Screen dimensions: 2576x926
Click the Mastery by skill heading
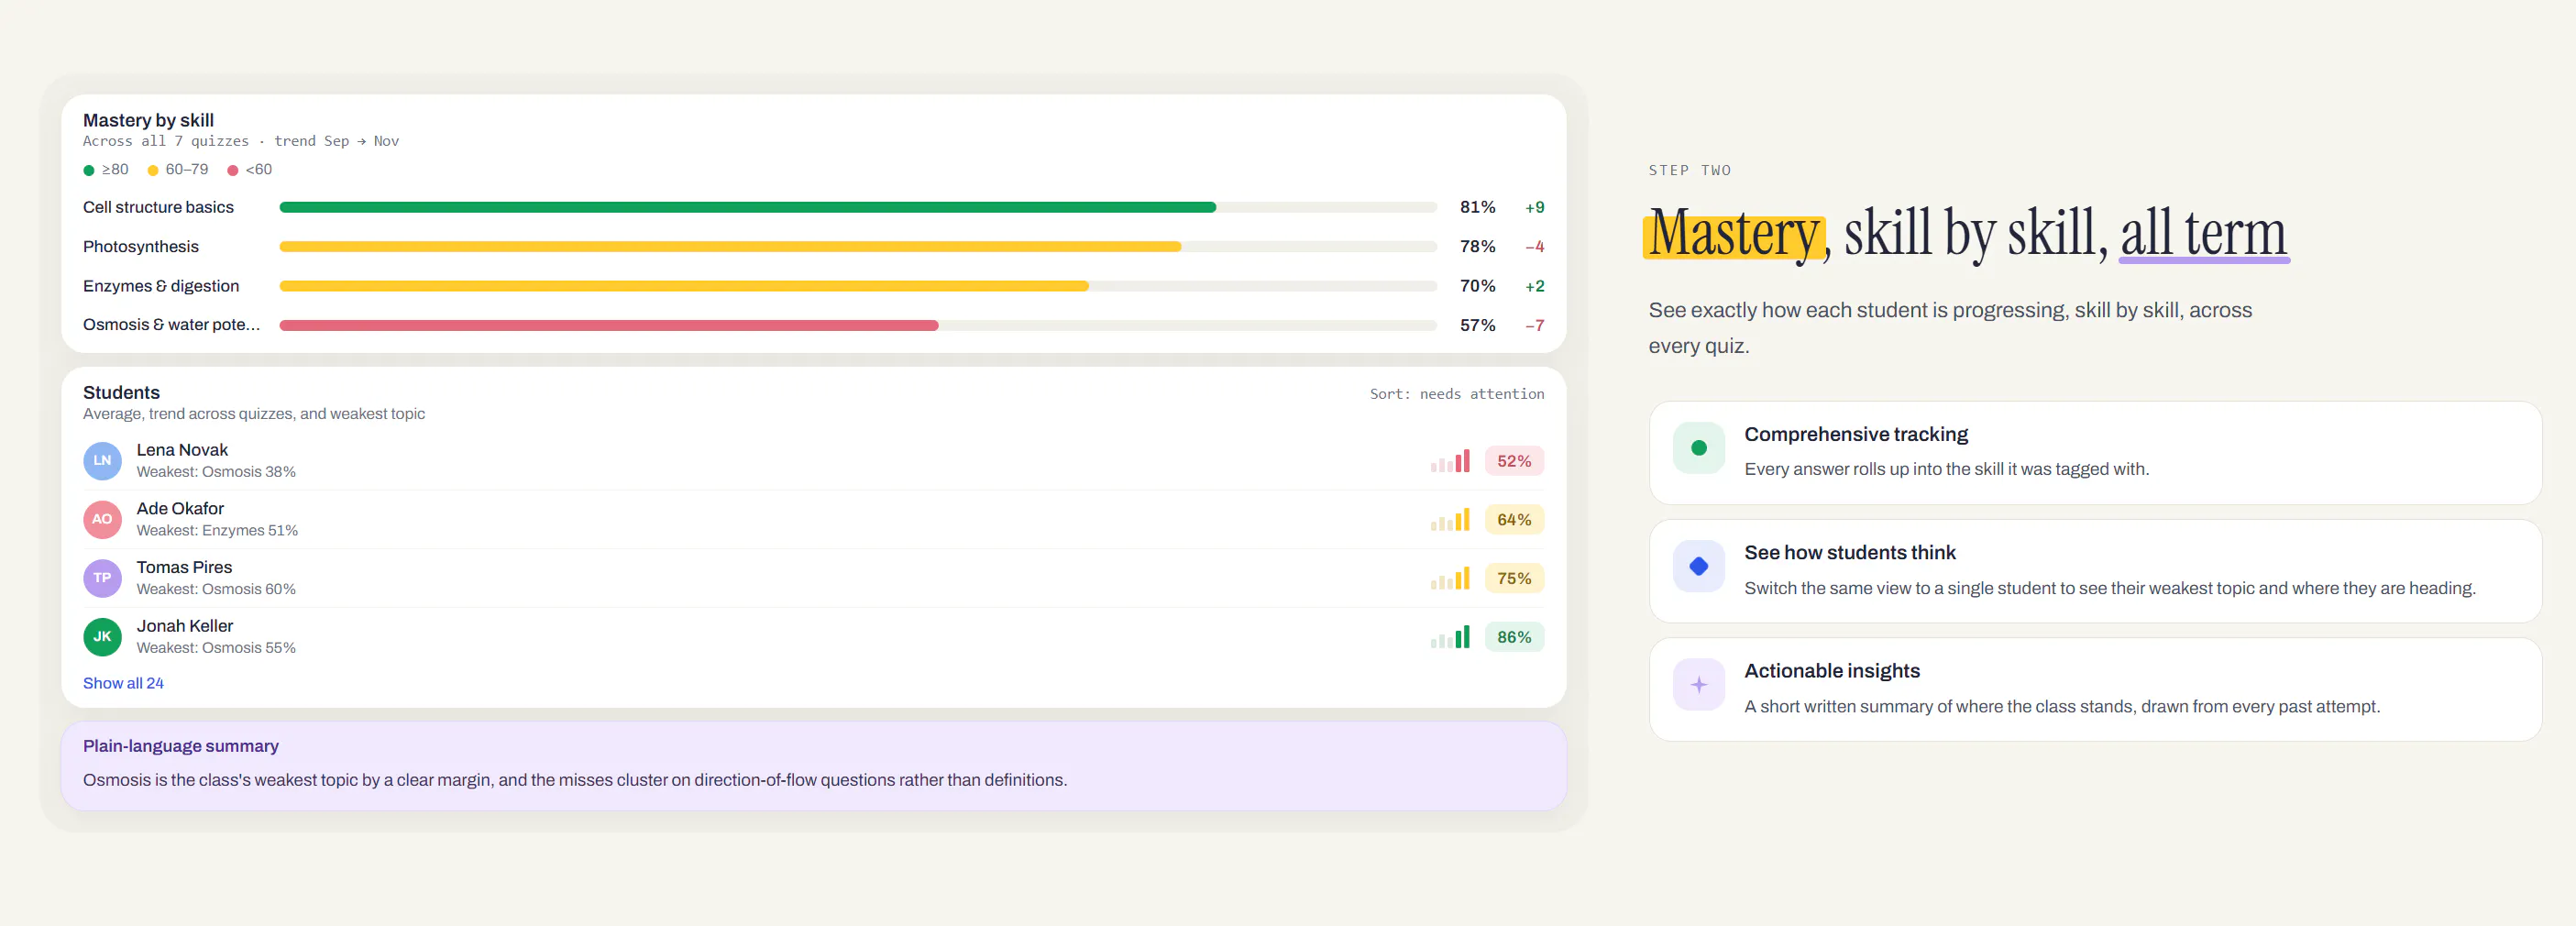(x=148, y=120)
